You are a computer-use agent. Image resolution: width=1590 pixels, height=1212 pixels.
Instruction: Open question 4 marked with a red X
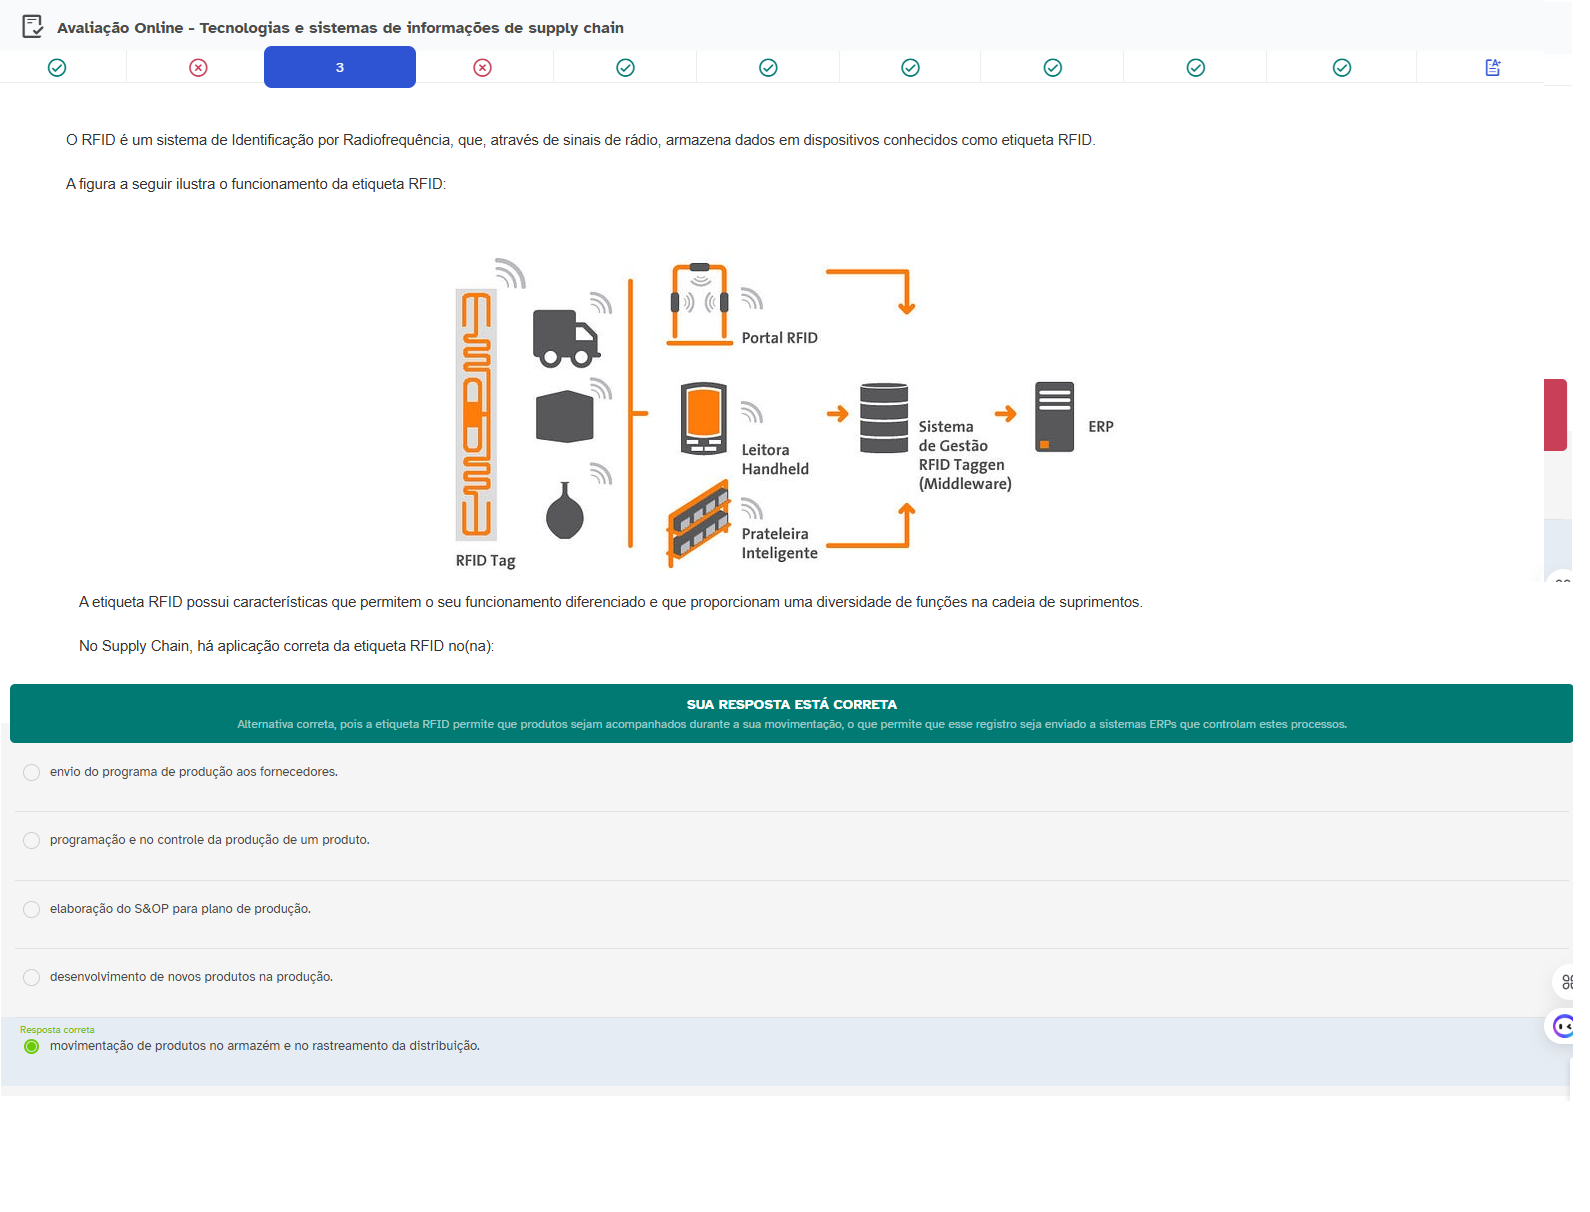[482, 68]
